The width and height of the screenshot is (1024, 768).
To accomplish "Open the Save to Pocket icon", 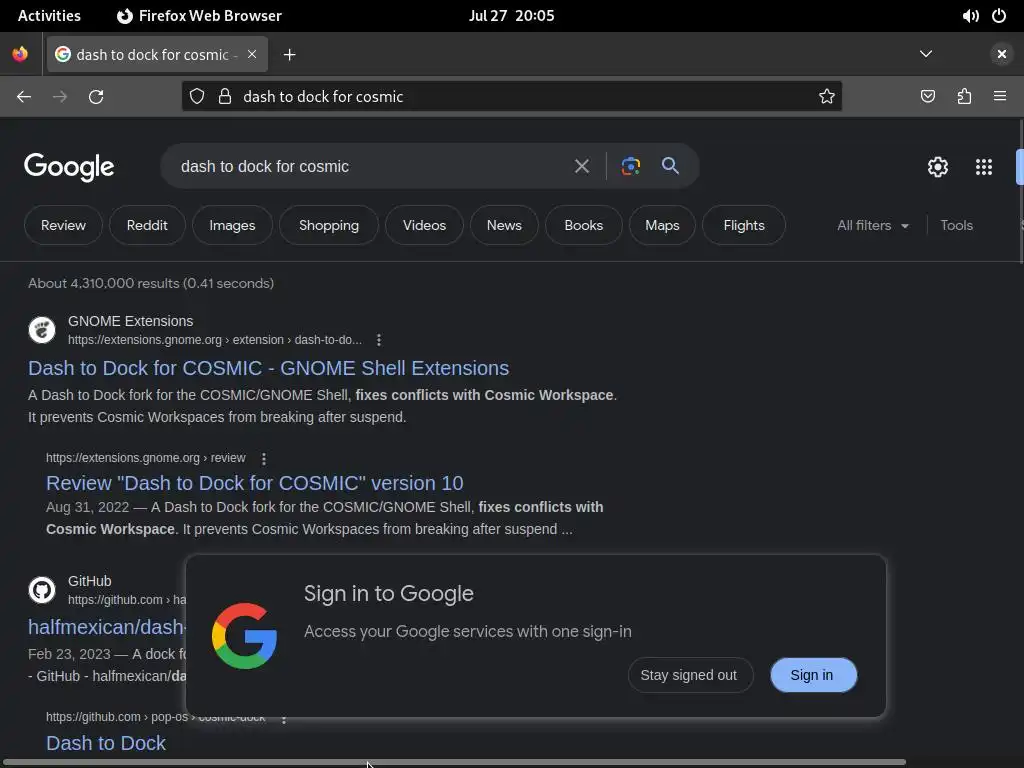I will point(928,97).
